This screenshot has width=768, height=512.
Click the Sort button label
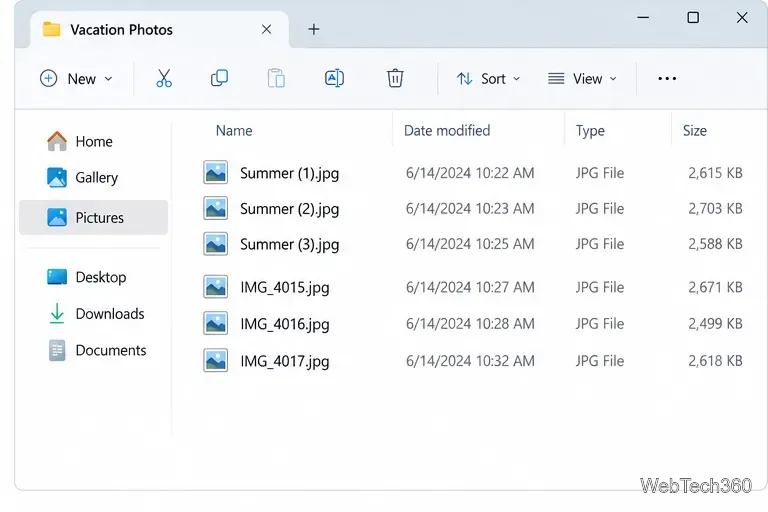493,79
